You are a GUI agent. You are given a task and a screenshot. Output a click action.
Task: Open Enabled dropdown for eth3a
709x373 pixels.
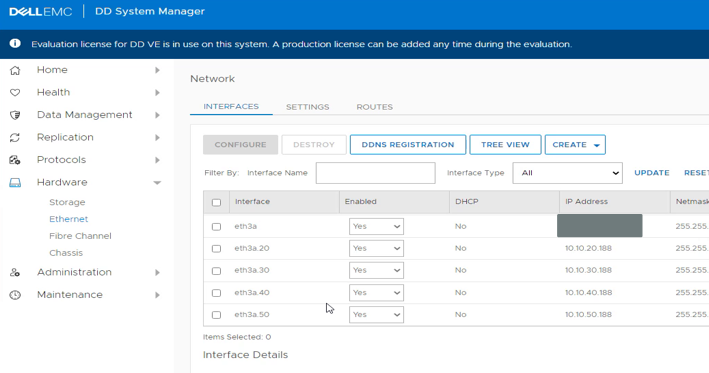coord(376,226)
